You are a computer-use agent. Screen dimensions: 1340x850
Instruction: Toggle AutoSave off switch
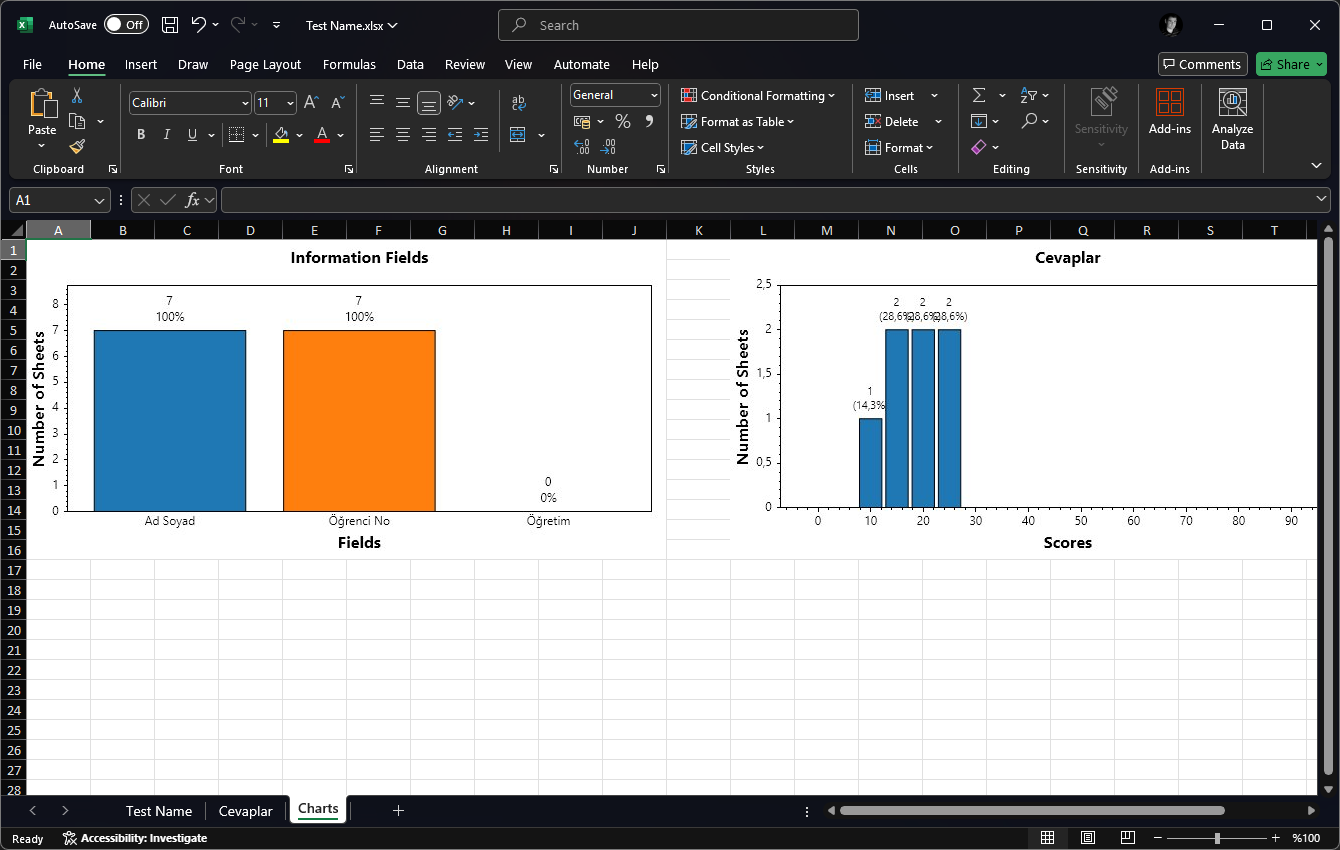(127, 24)
